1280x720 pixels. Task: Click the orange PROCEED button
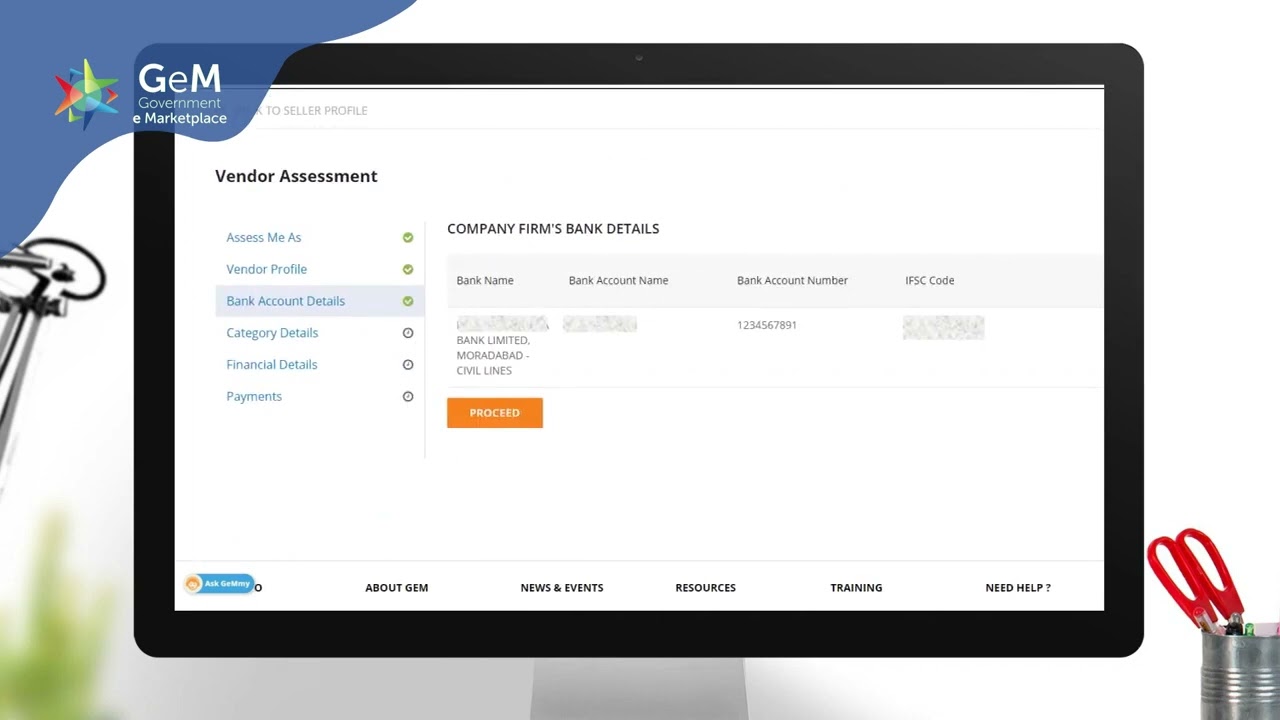495,413
